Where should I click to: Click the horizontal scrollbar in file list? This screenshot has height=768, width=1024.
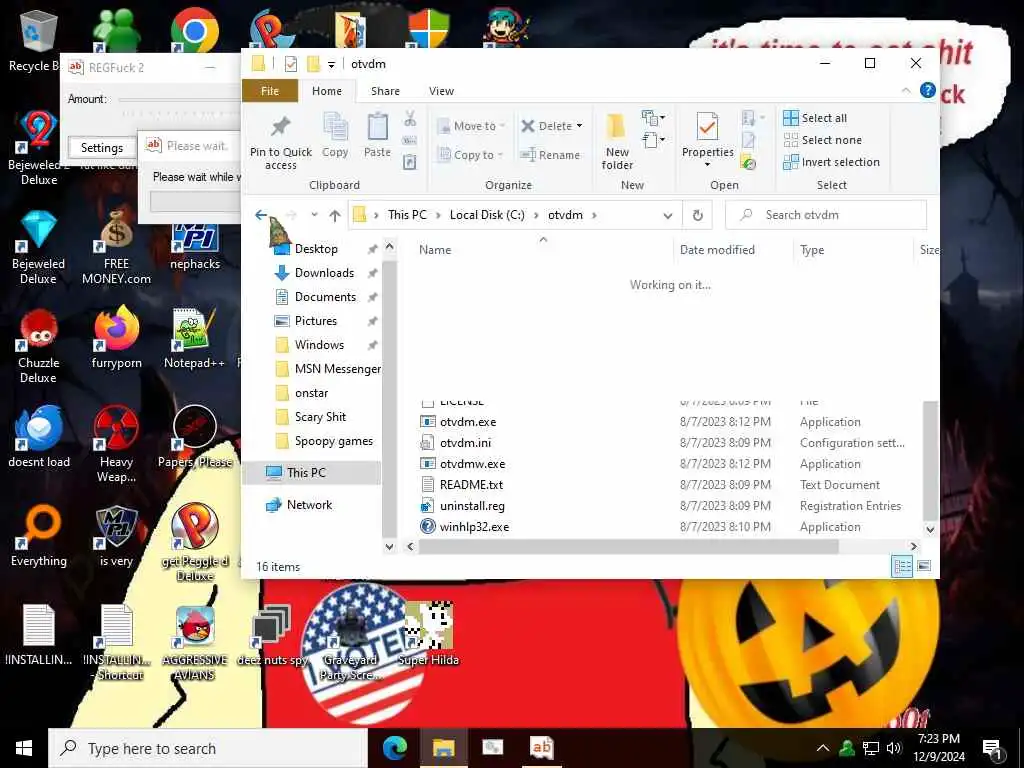[628, 547]
